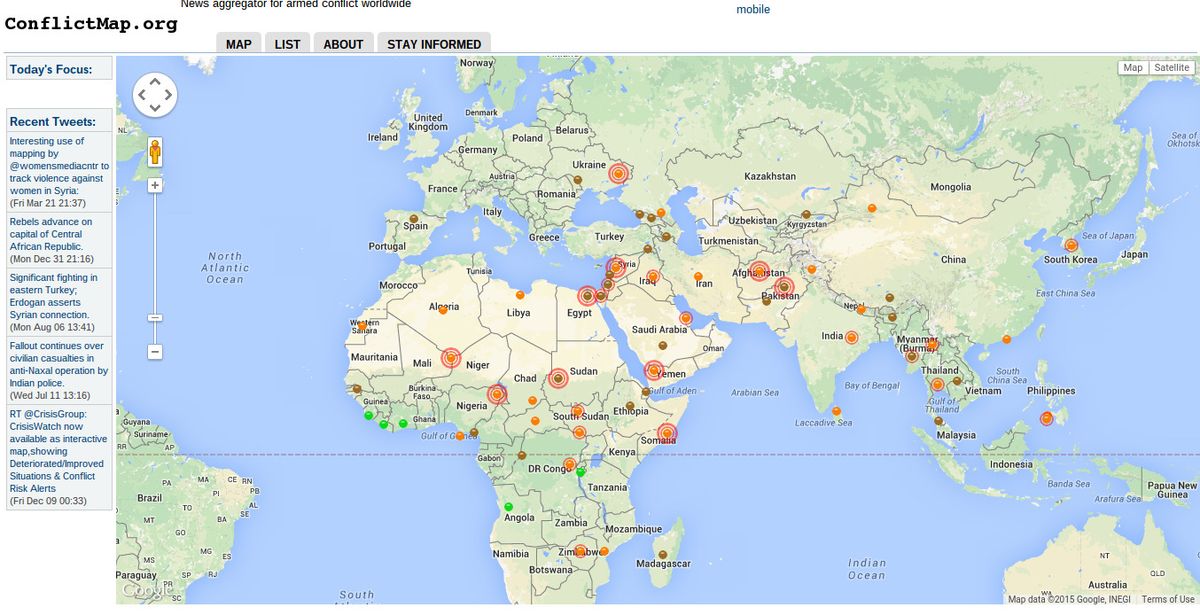Image resolution: width=1200 pixels, height=615 pixels.
Task: Zoom in using the plus icon
Action: (x=155, y=185)
